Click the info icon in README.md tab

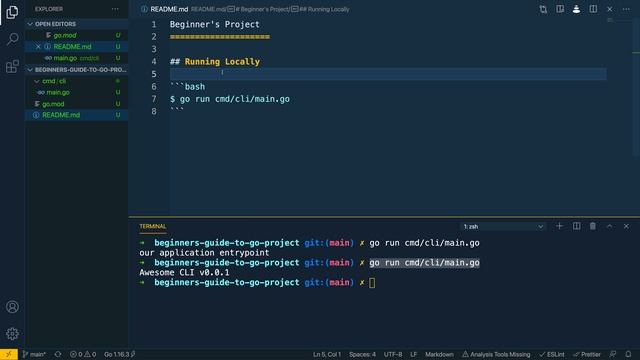click(x=144, y=9)
